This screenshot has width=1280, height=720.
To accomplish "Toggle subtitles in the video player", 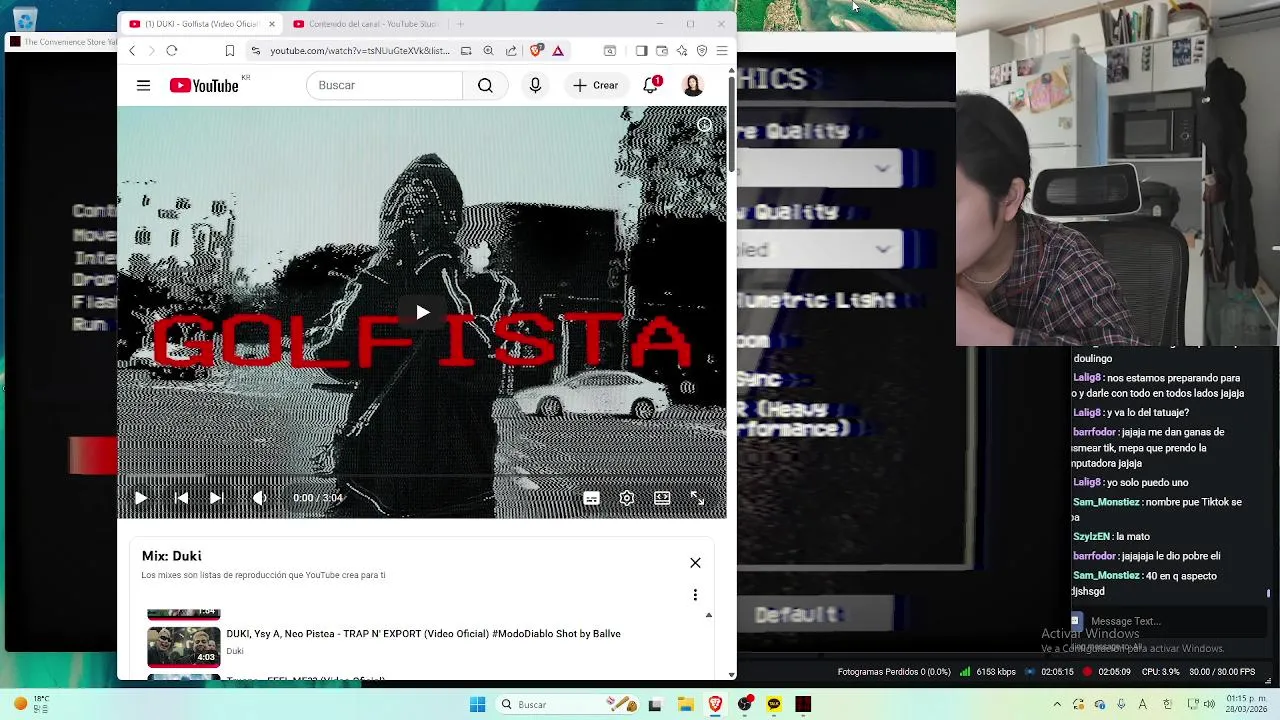I will (x=591, y=498).
